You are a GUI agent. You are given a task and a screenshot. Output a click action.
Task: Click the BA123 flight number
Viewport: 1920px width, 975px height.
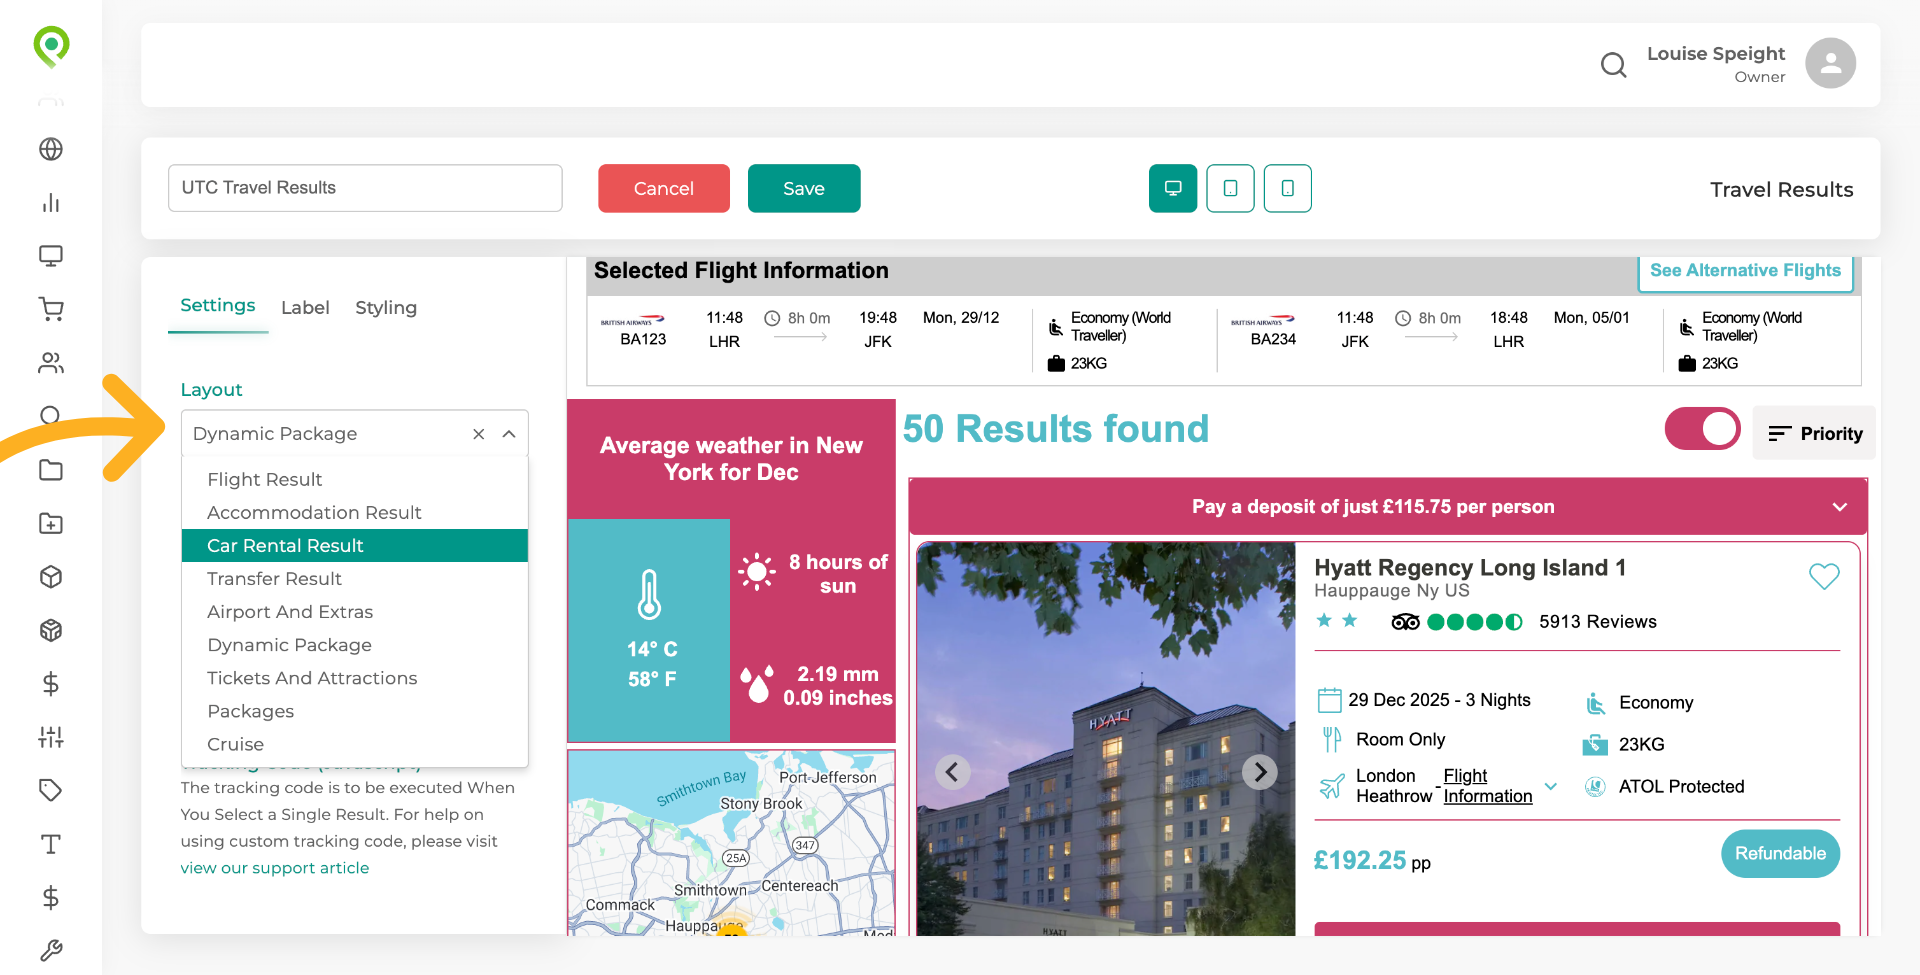[643, 339]
